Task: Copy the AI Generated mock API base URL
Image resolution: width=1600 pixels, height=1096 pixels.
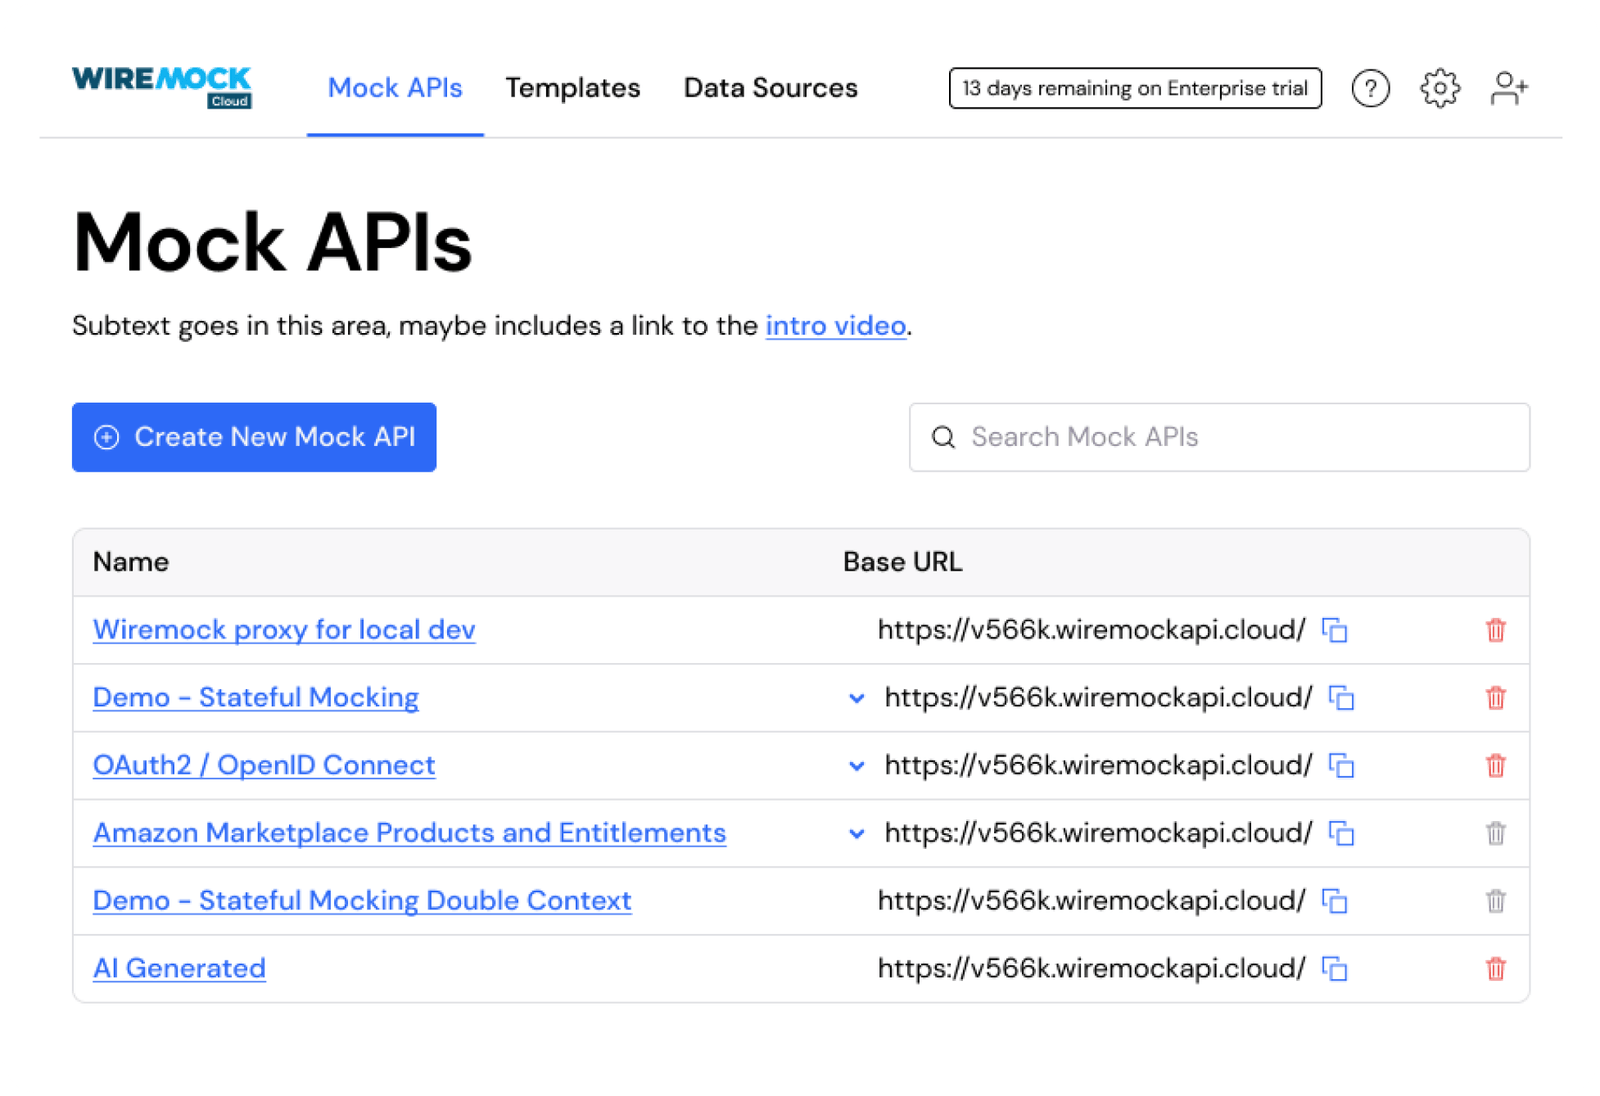Action: tap(1336, 968)
